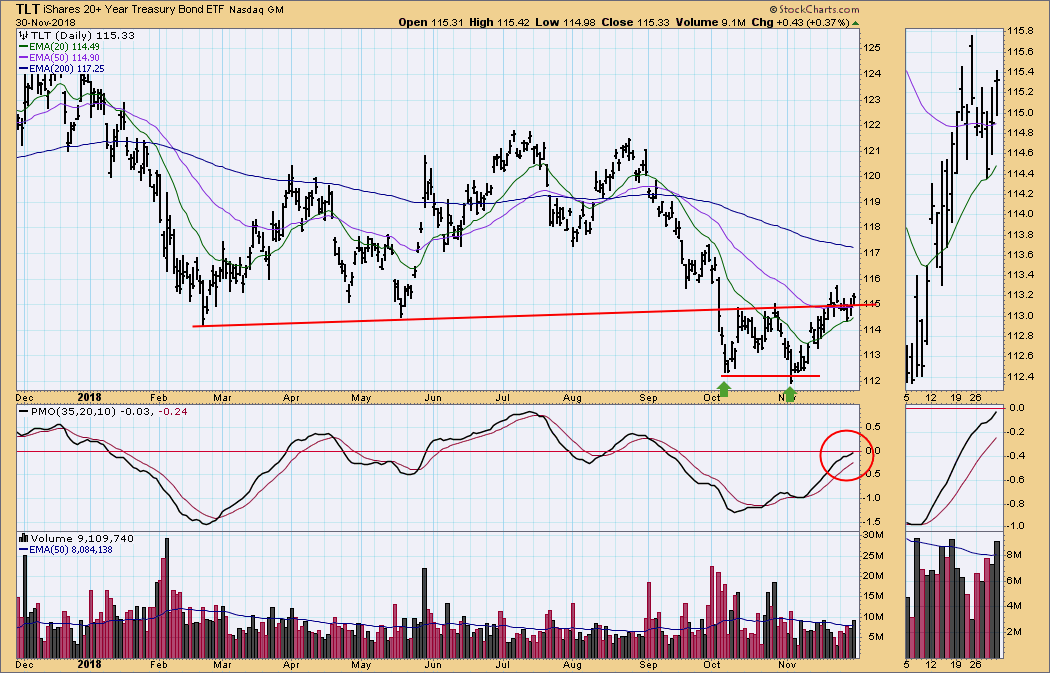Click the '112.4' label on the zoomed price axis
This screenshot has width=1050, height=673.
[x=1019, y=376]
